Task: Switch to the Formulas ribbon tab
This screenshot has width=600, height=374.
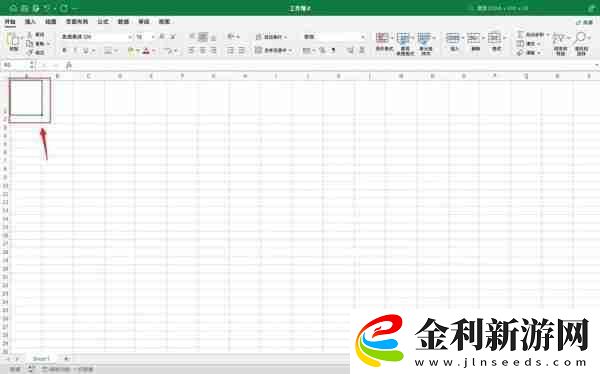Action: pyautogui.click(x=103, y=22)
